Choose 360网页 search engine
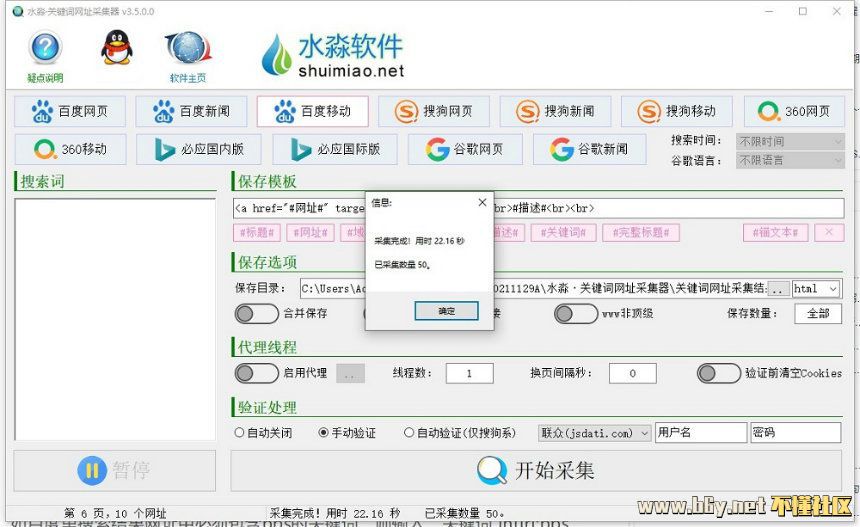 (794, 111)
